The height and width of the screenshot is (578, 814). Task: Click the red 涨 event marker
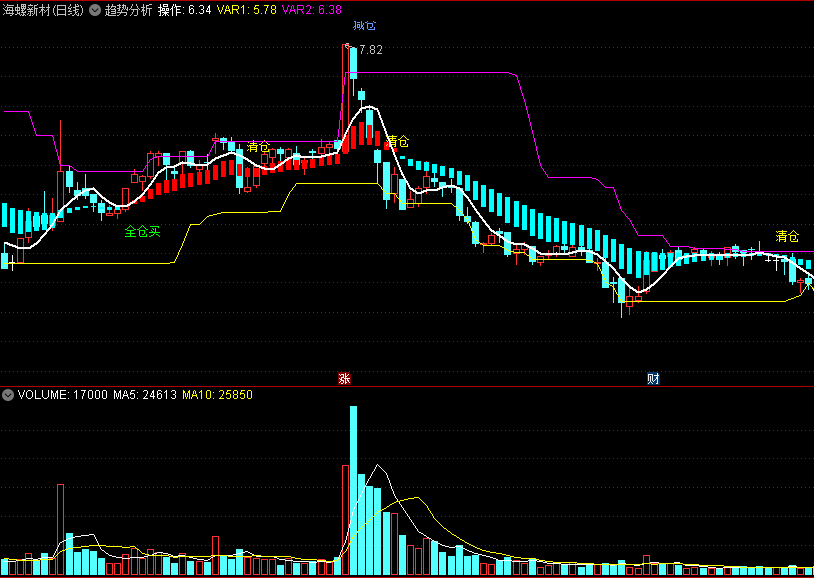point(345,378)
